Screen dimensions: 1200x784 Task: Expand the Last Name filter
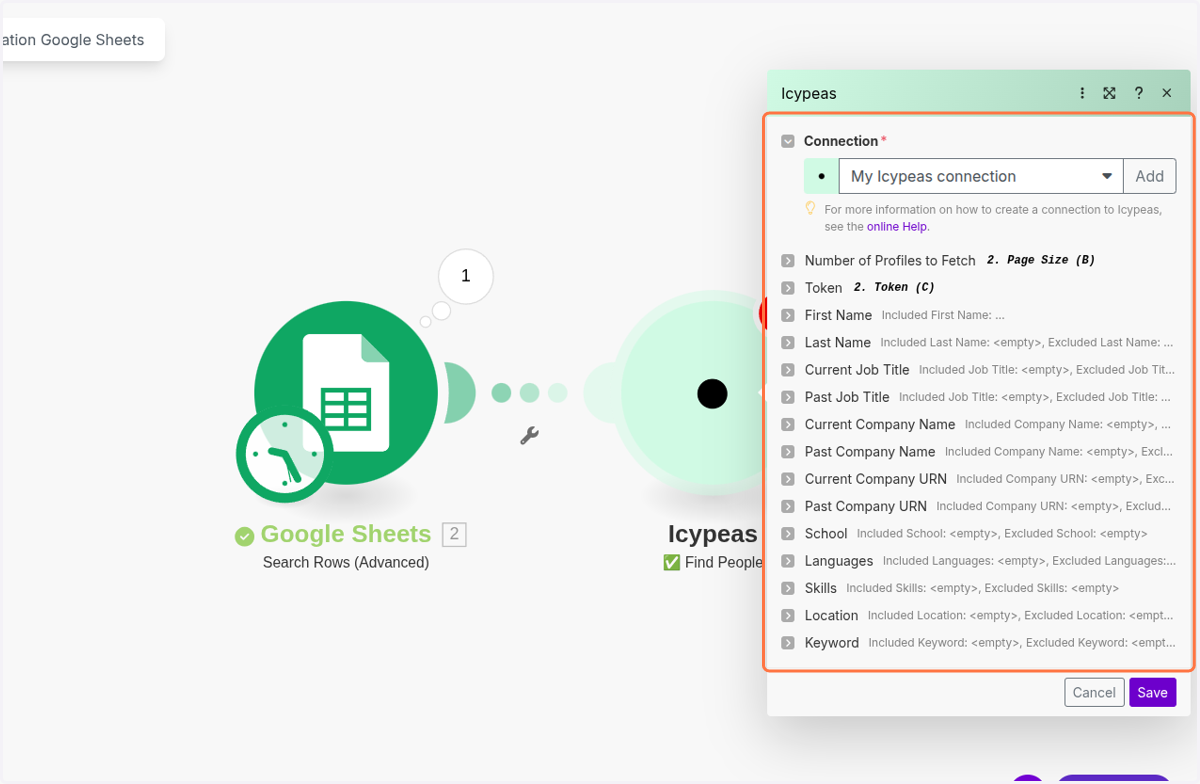pos(788,343)
